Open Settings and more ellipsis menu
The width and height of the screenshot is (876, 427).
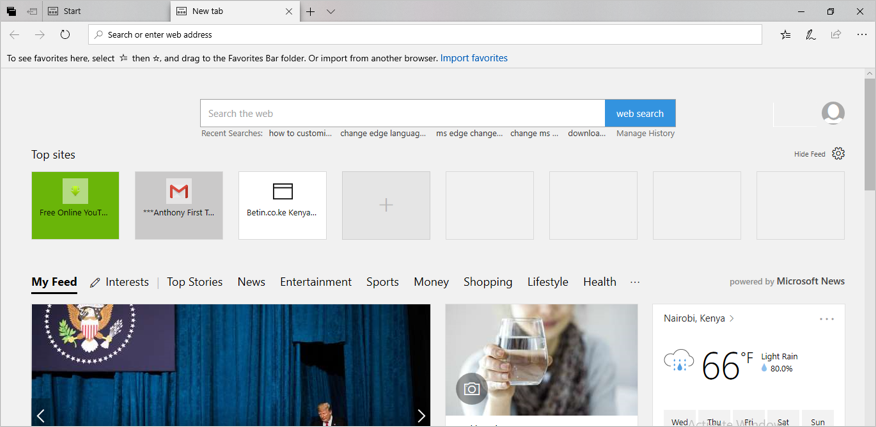click(x=861, y=34)
